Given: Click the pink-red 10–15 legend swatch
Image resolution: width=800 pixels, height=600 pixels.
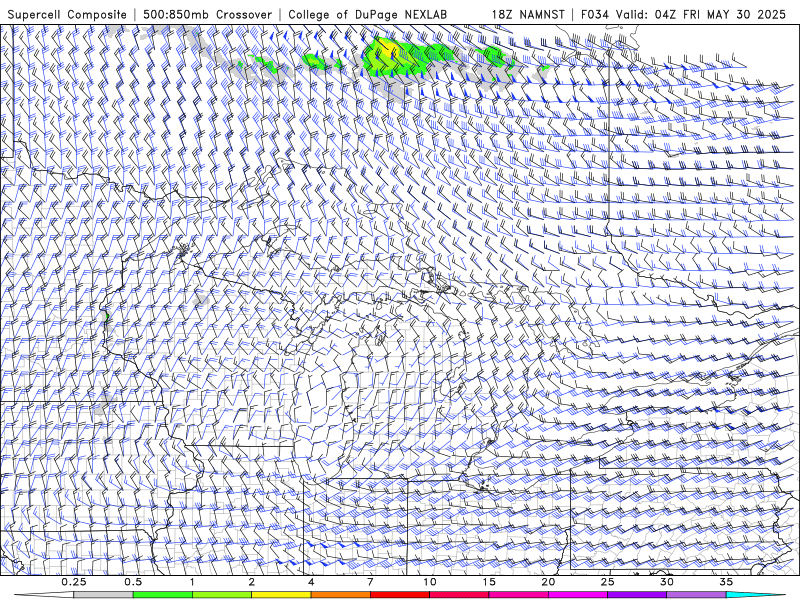Looking at the screenshot, I should [459, 595].
